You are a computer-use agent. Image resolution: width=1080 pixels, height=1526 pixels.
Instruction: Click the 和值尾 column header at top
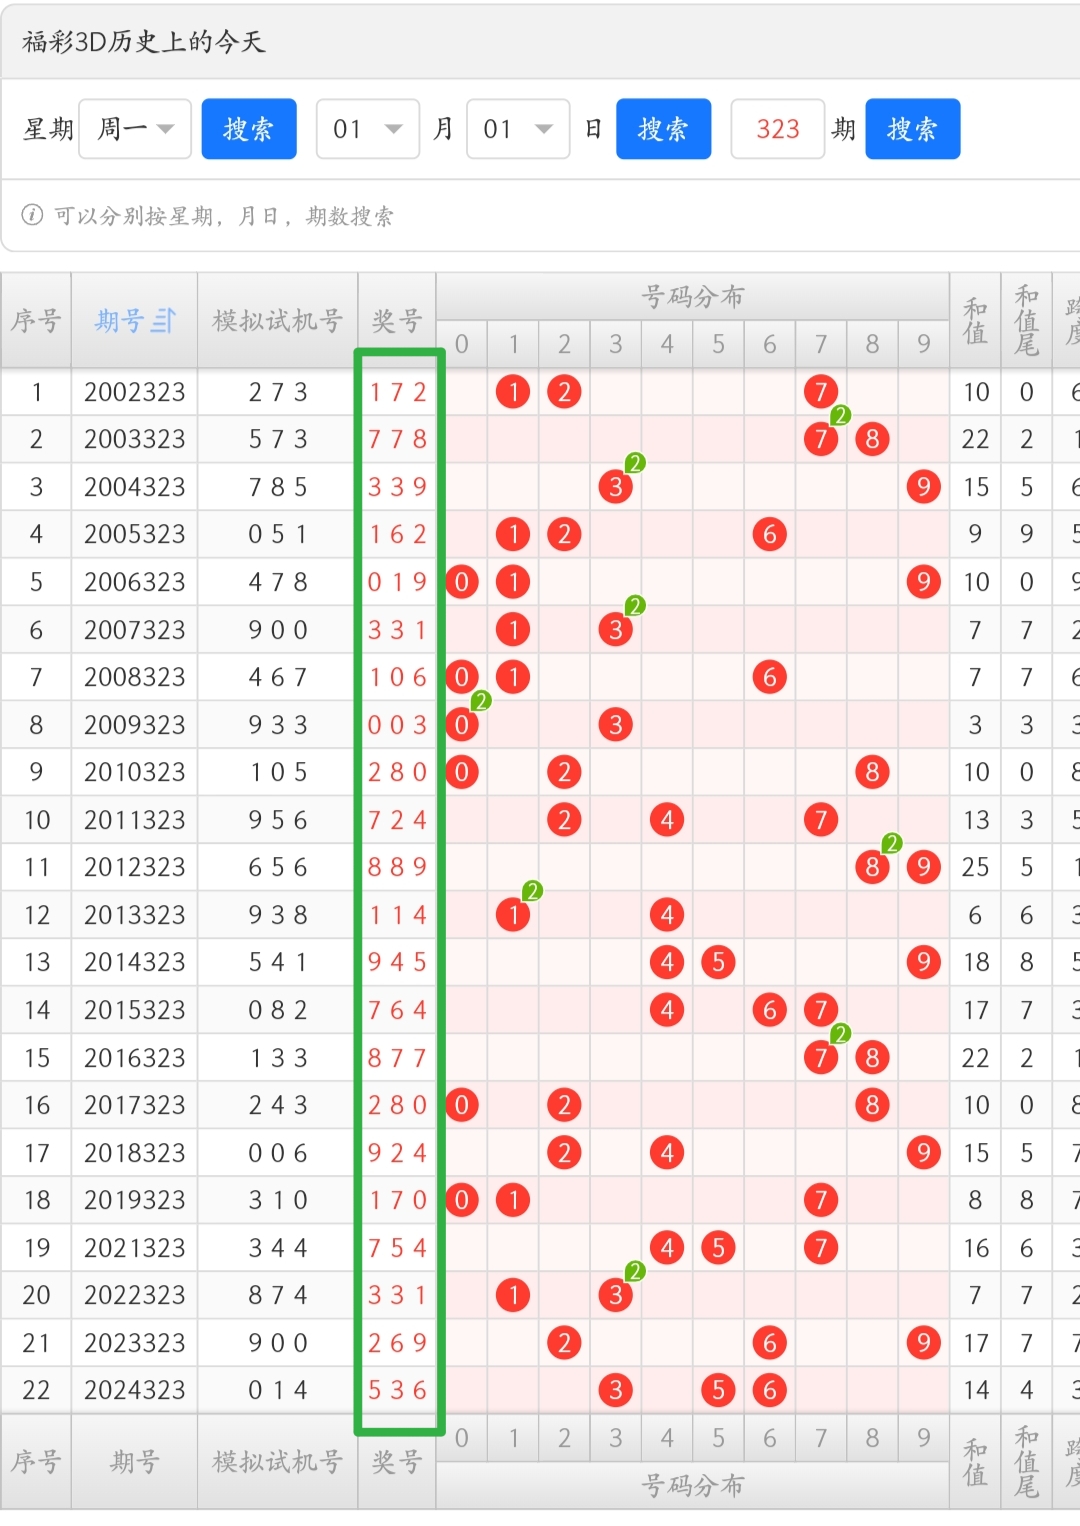pos(1027,321)
